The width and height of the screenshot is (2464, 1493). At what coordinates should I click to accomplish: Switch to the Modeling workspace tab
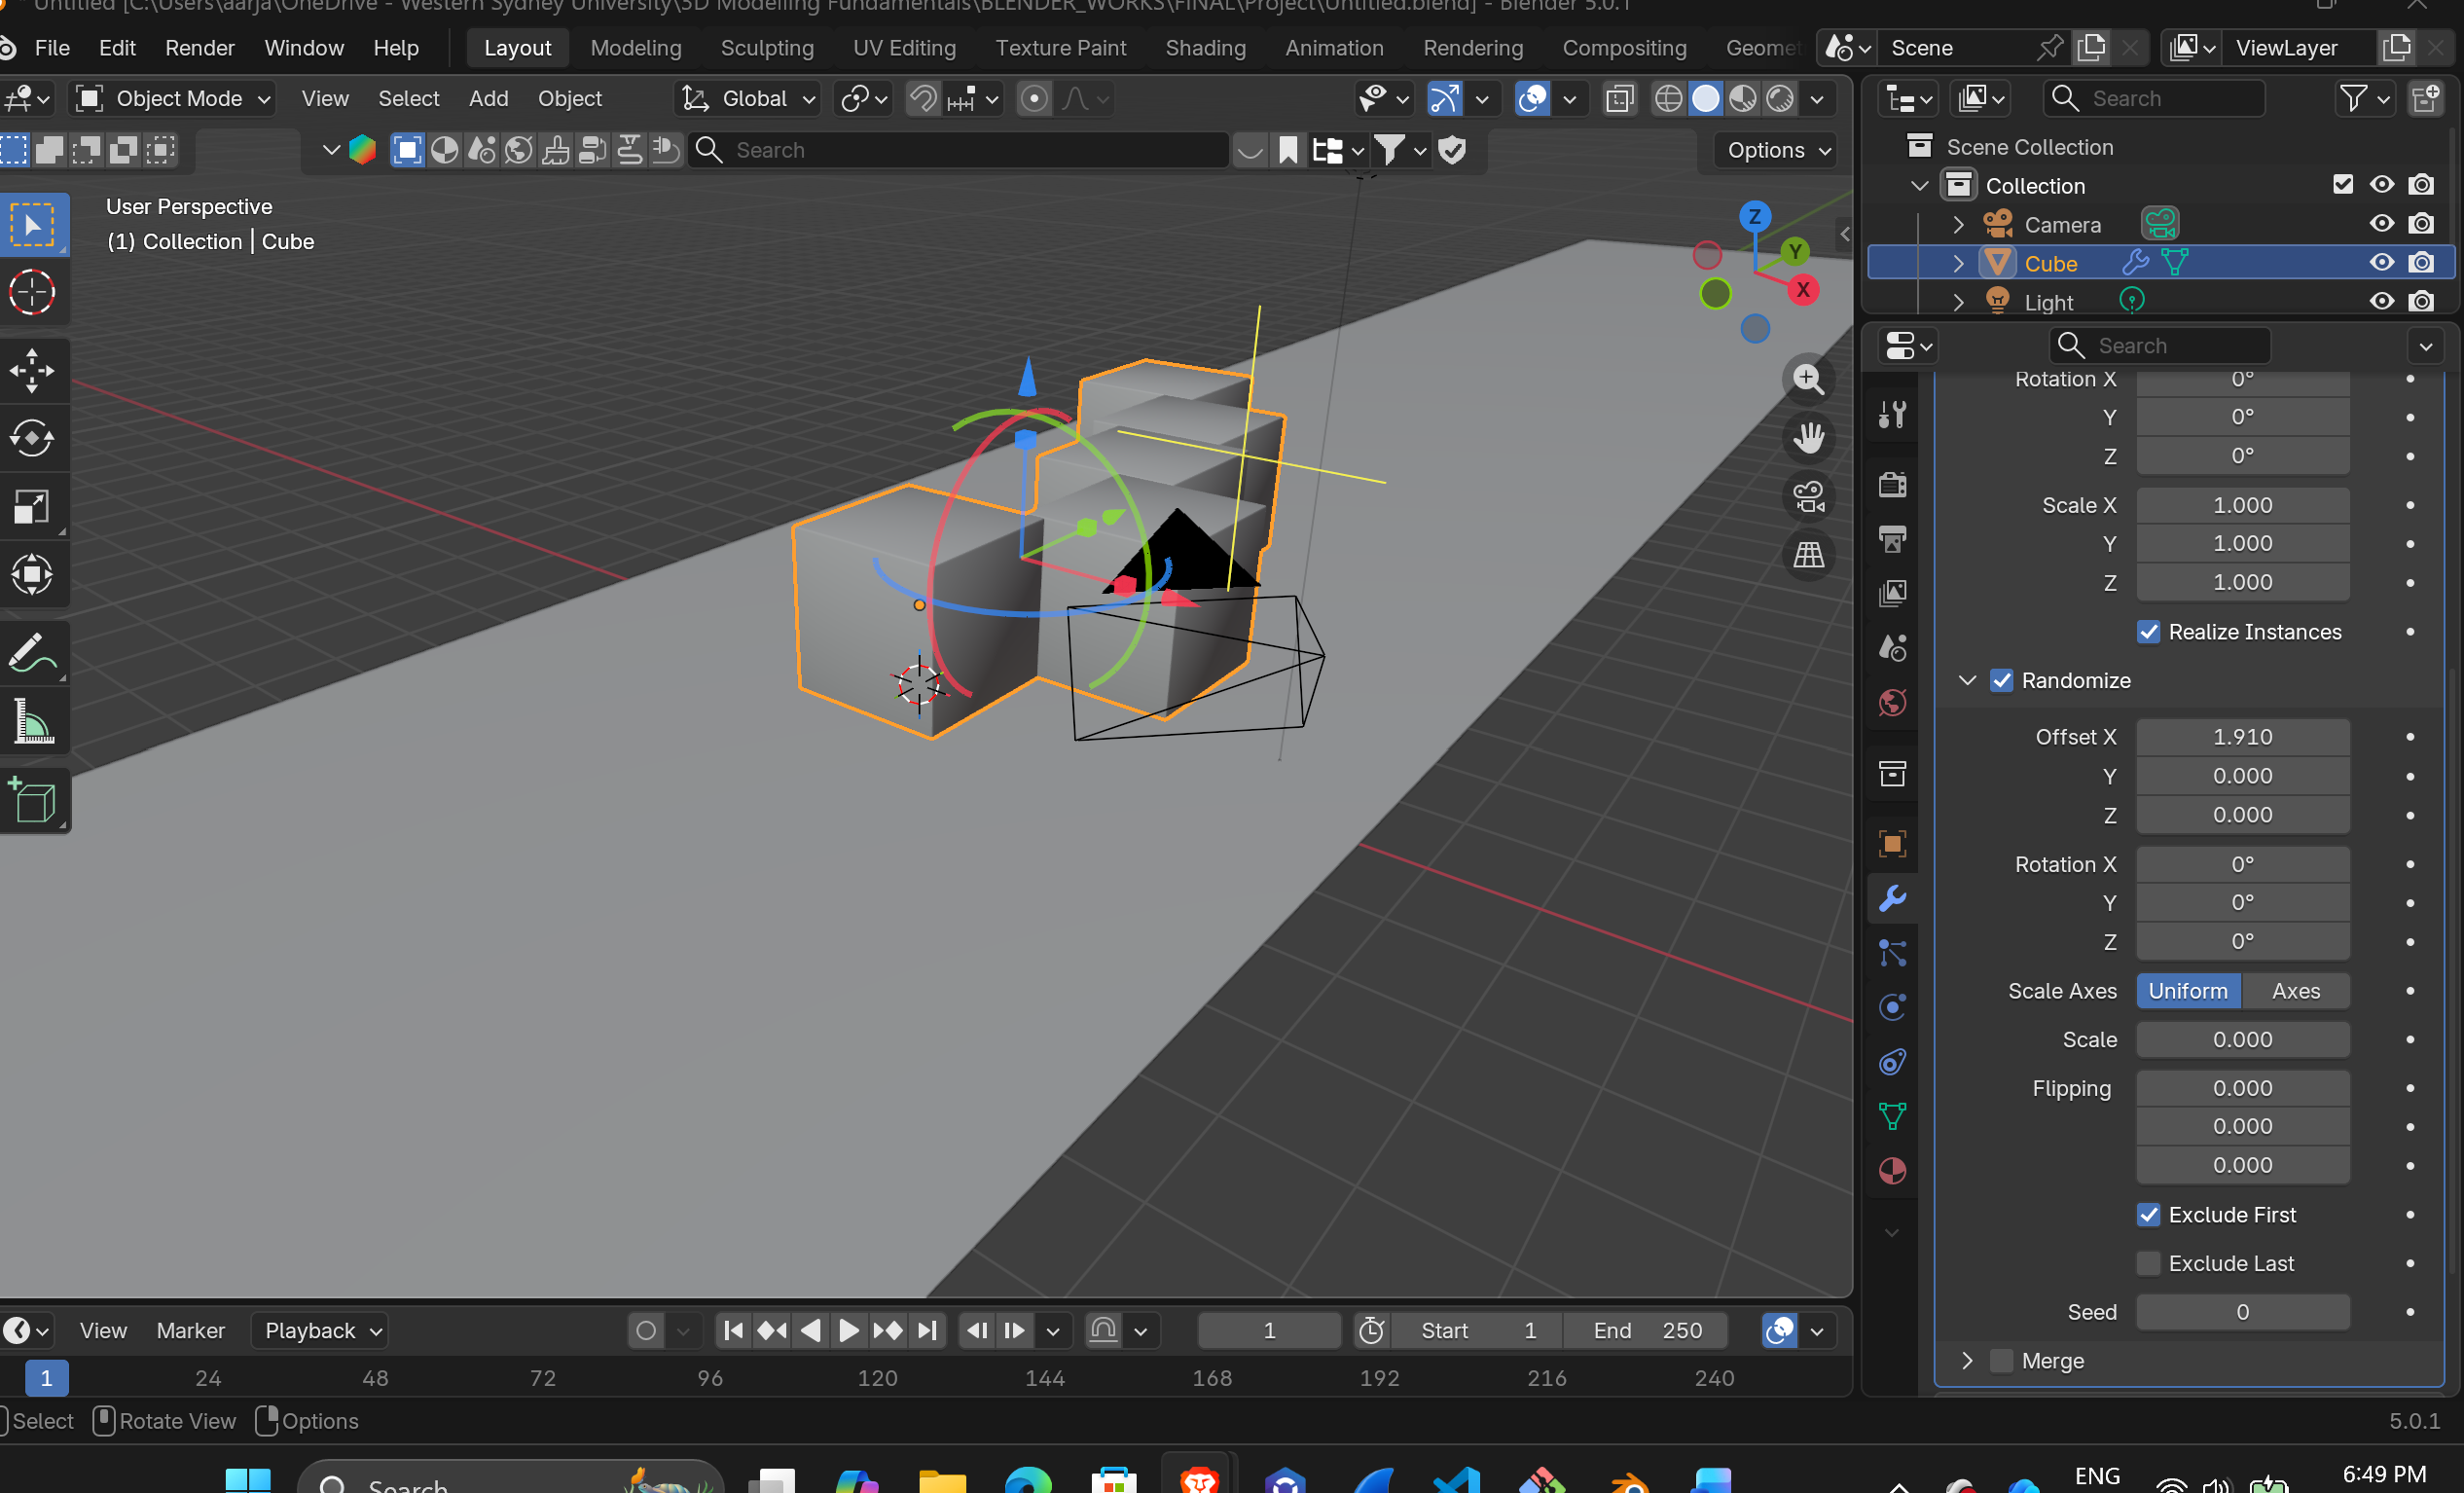click(x=636, y=47)
